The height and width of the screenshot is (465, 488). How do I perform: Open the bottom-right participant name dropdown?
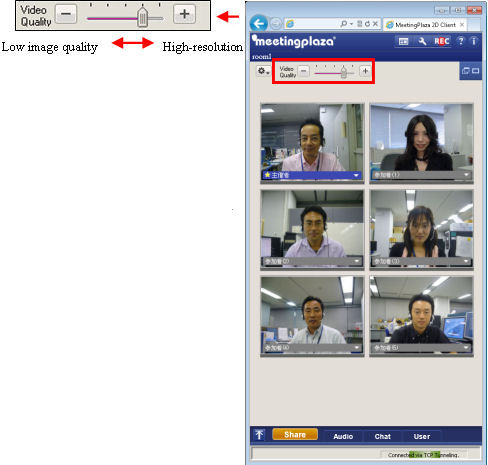[466, 348]
